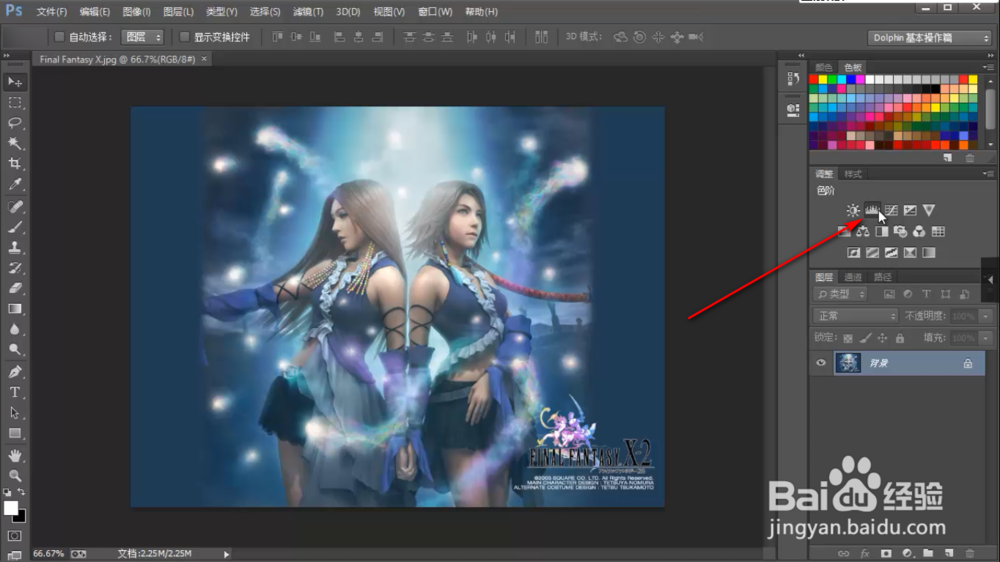Viewport: 1000px width, 562px height.
Task: Select the Brush tool
Action: tap(15, 227)
